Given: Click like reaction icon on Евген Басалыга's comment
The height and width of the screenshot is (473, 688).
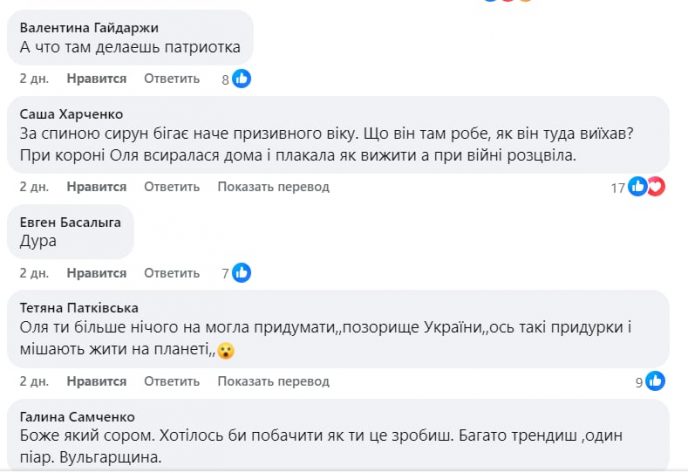Looking at the screenshot, I should [x=241, y=272].
